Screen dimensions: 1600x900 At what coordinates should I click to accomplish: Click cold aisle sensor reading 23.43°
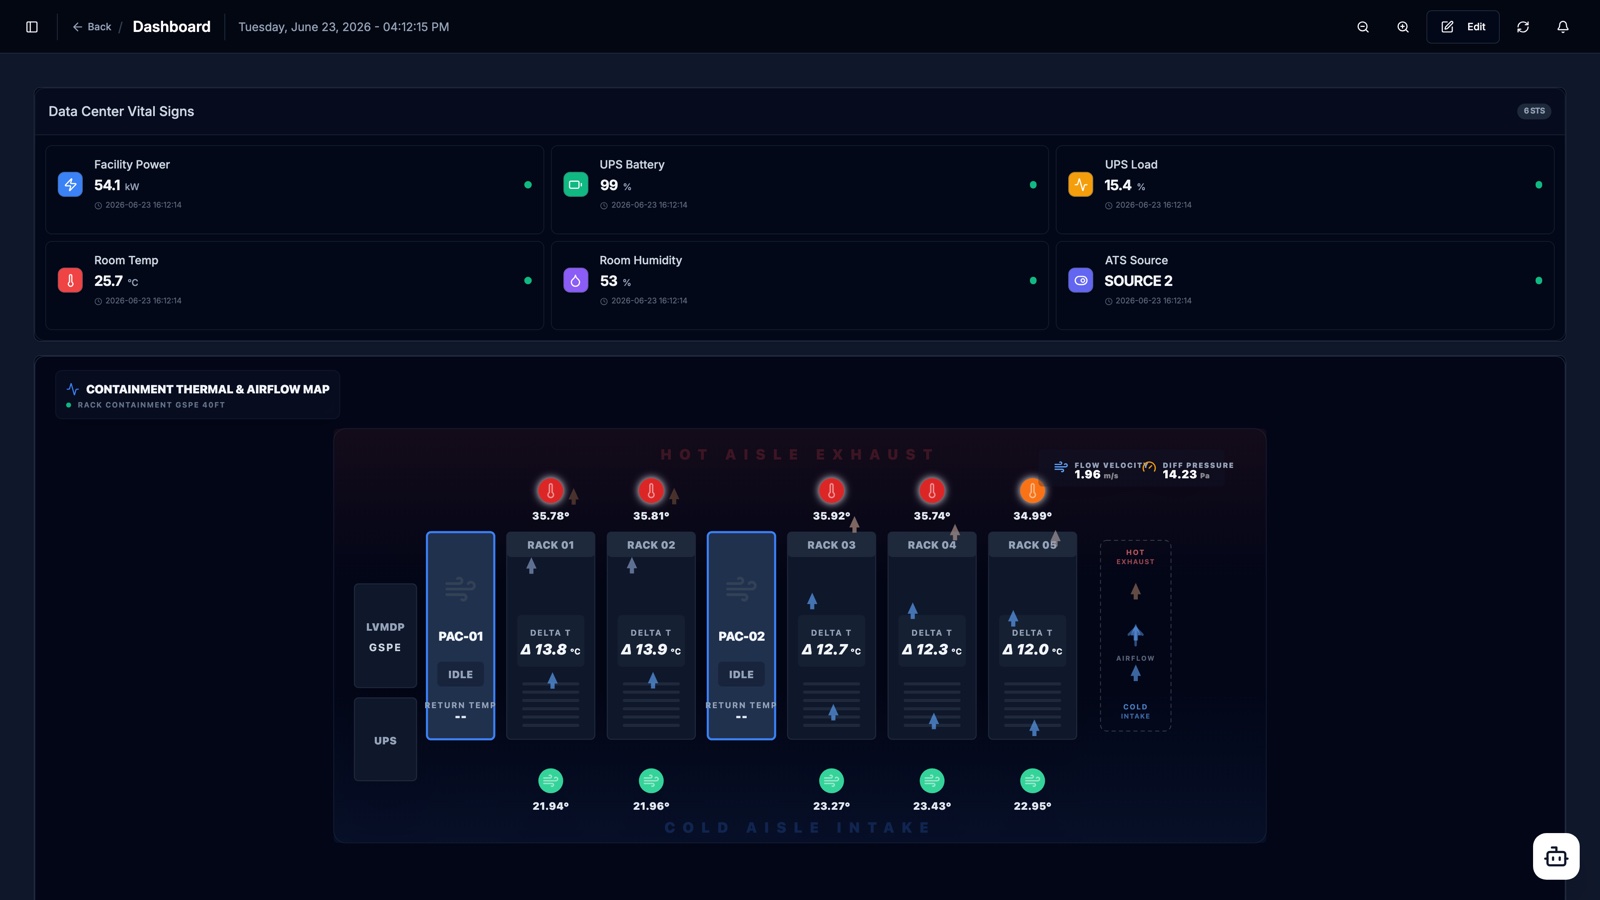(932, 806)
